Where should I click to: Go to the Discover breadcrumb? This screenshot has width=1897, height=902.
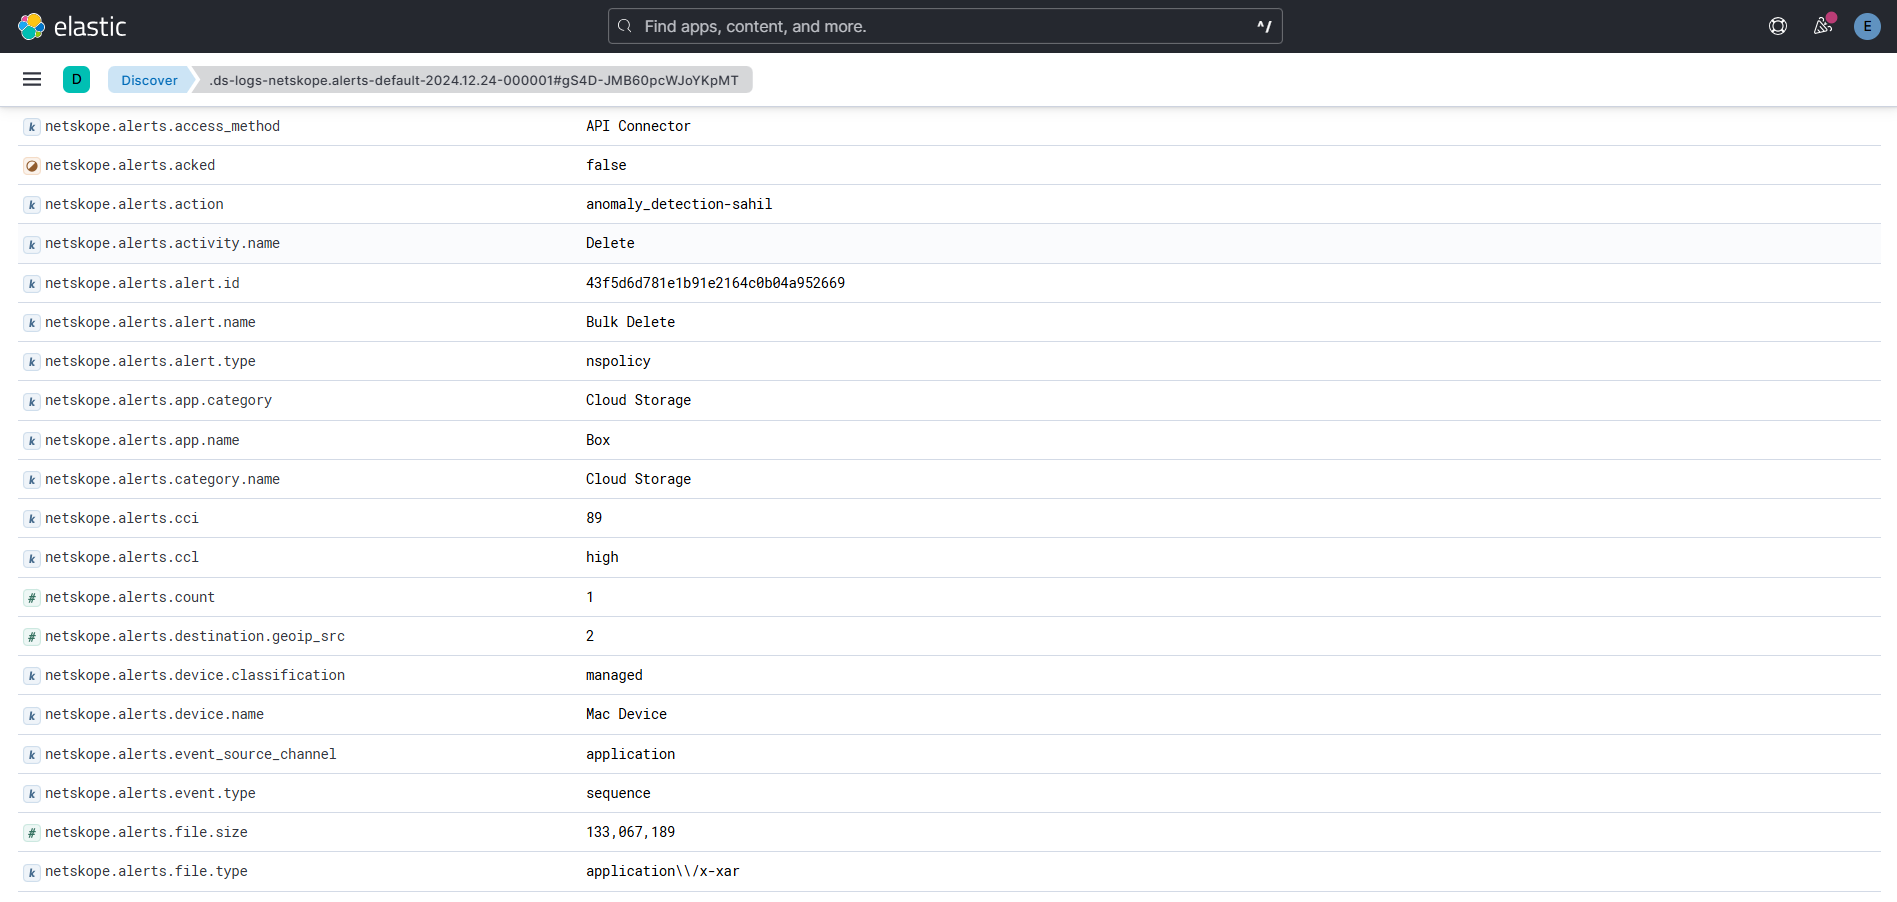[x=149, y=80]
